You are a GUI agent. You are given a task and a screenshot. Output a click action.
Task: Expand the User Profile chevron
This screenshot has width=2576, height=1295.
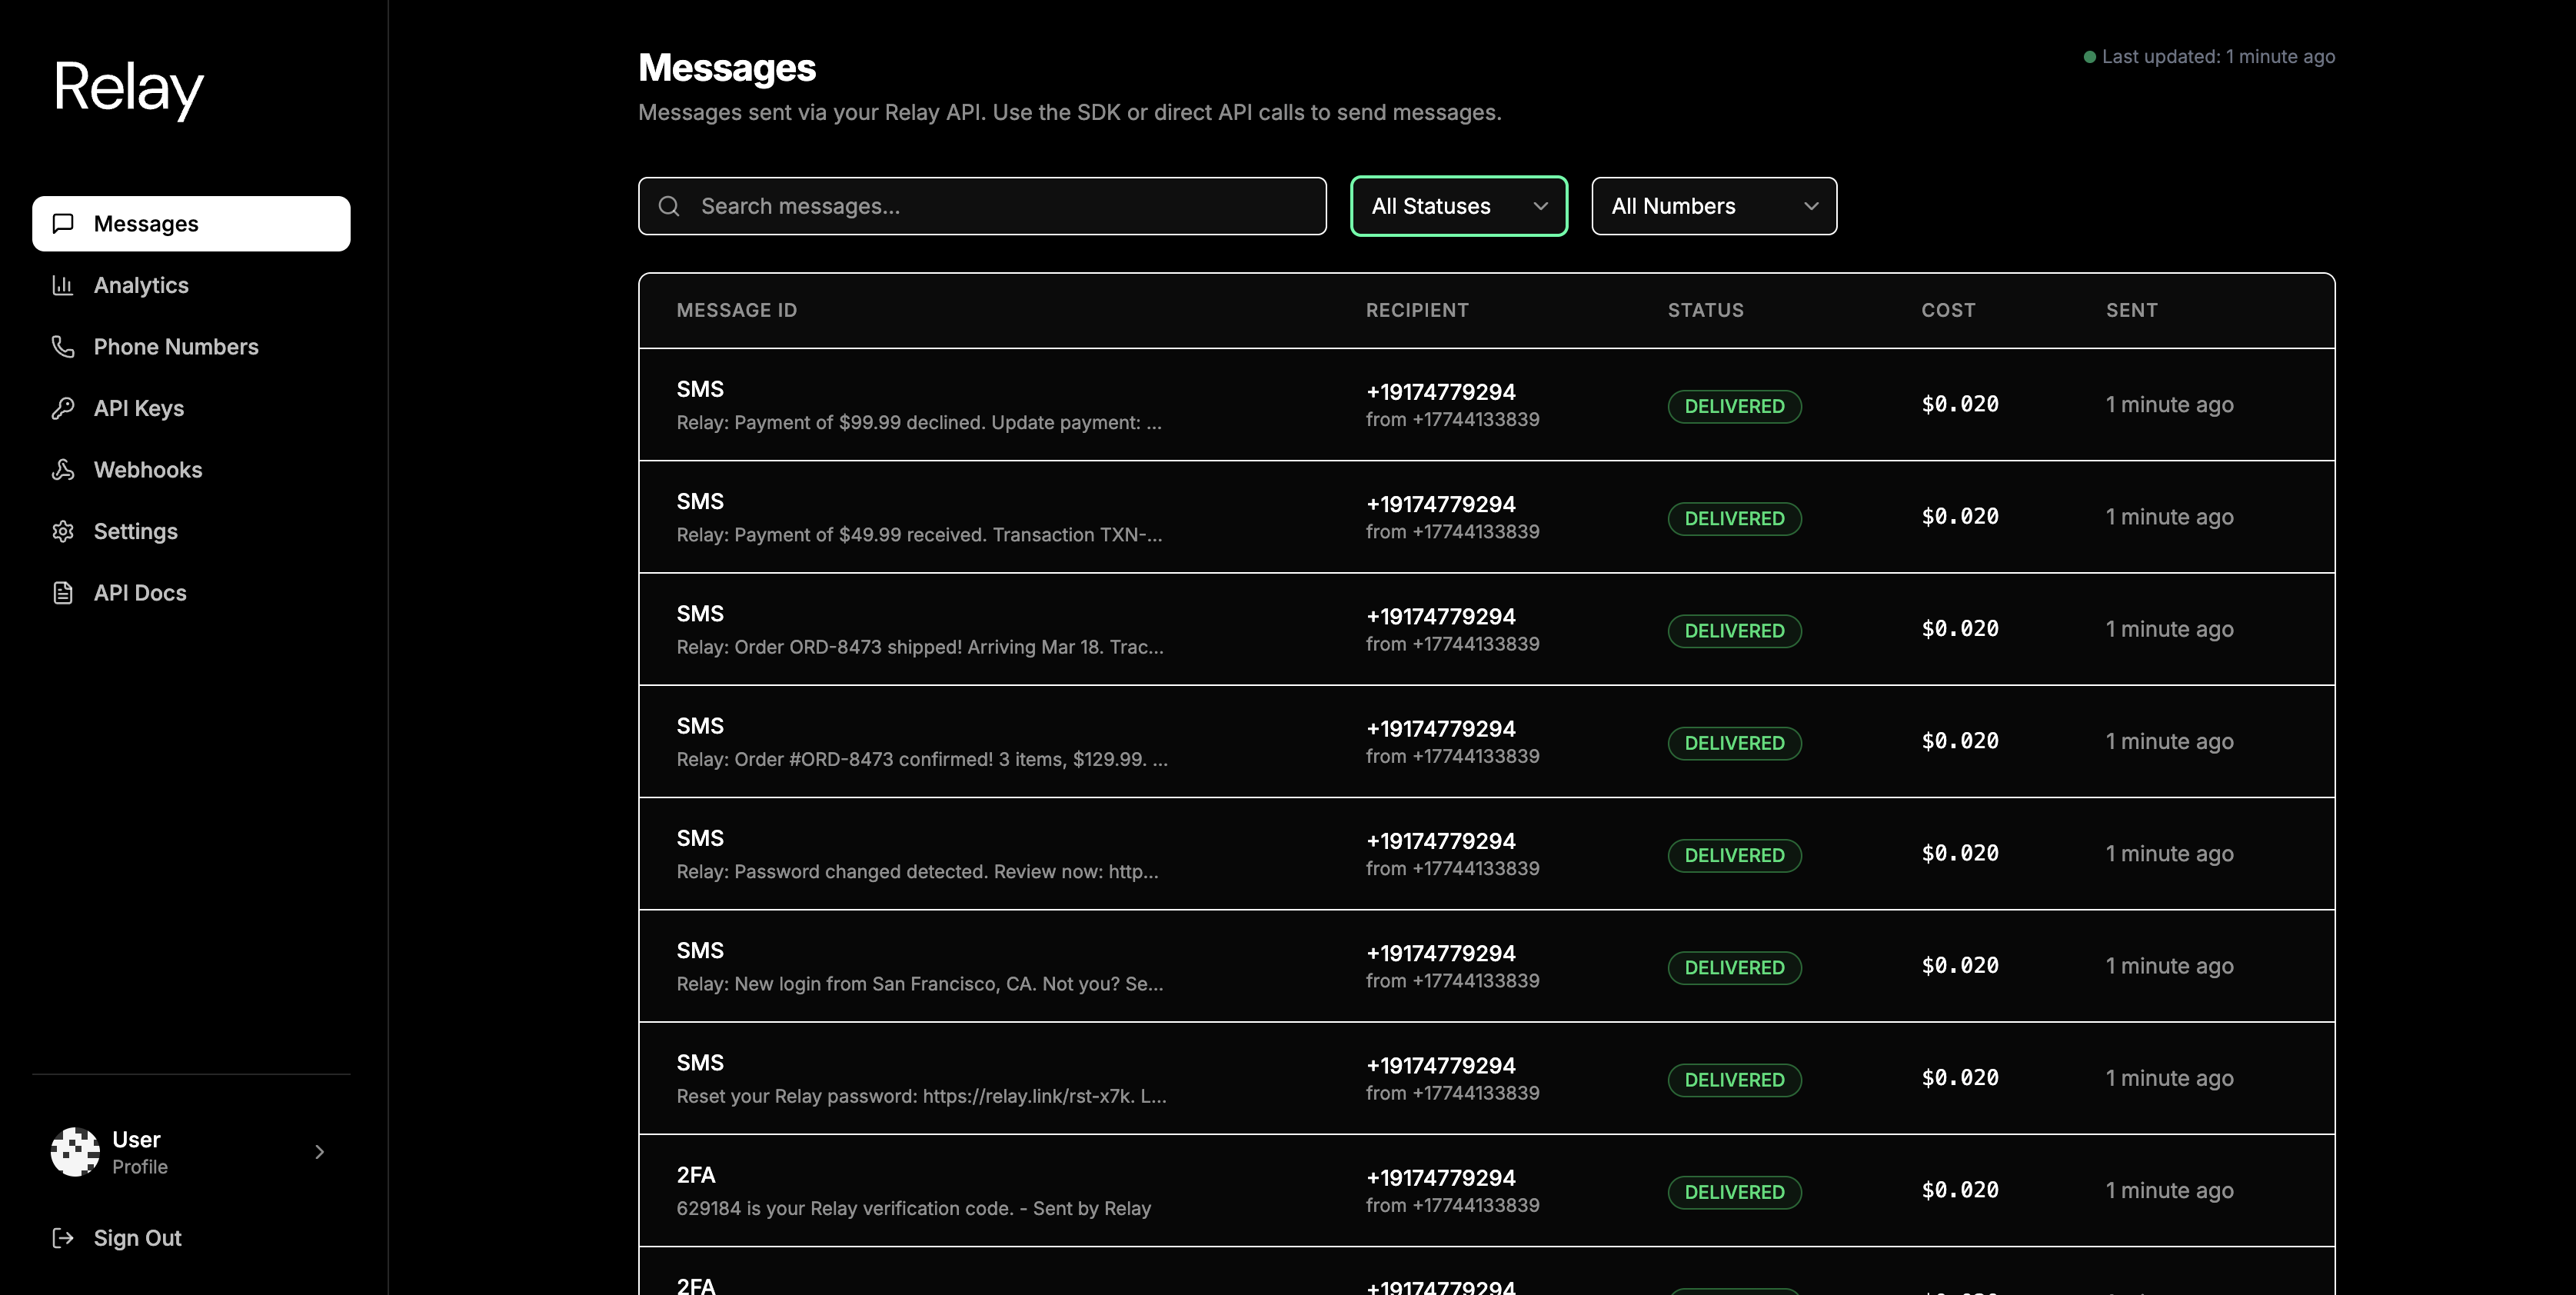click(x=319, y=1152)
